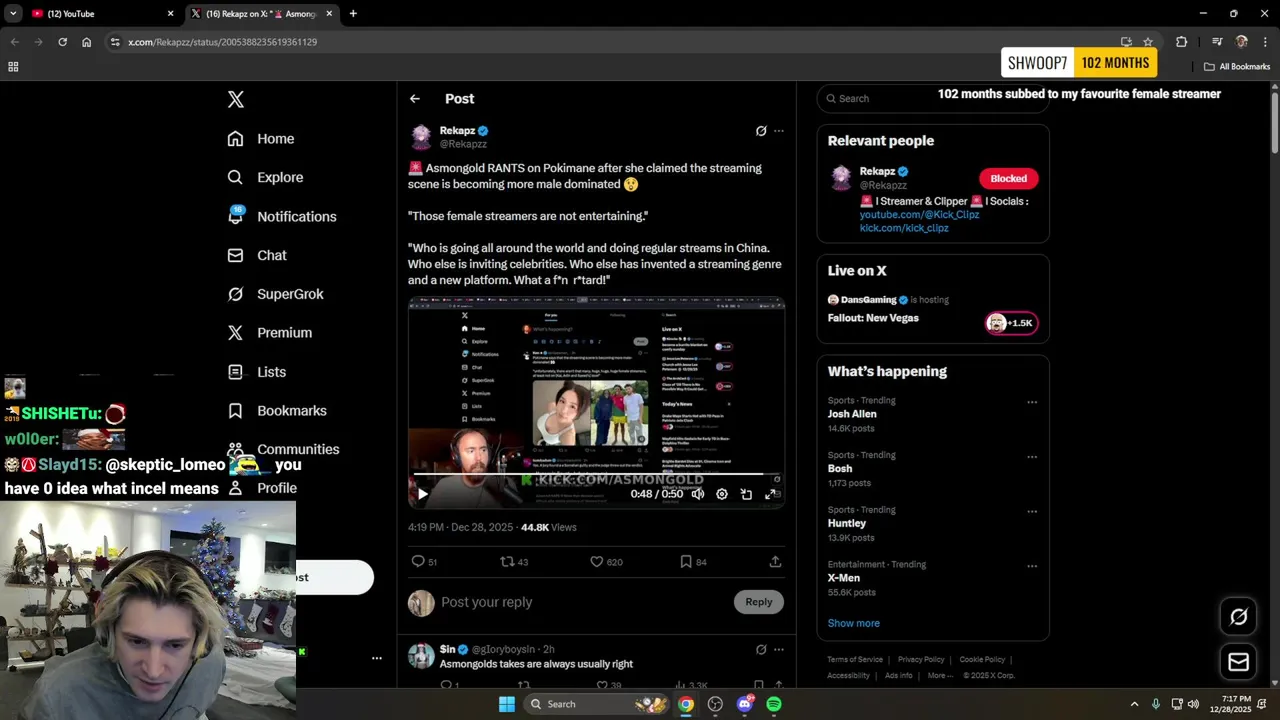Click the repost icon with 43
This screenshot has width=1280, height=720.
(x=507, y=562)
